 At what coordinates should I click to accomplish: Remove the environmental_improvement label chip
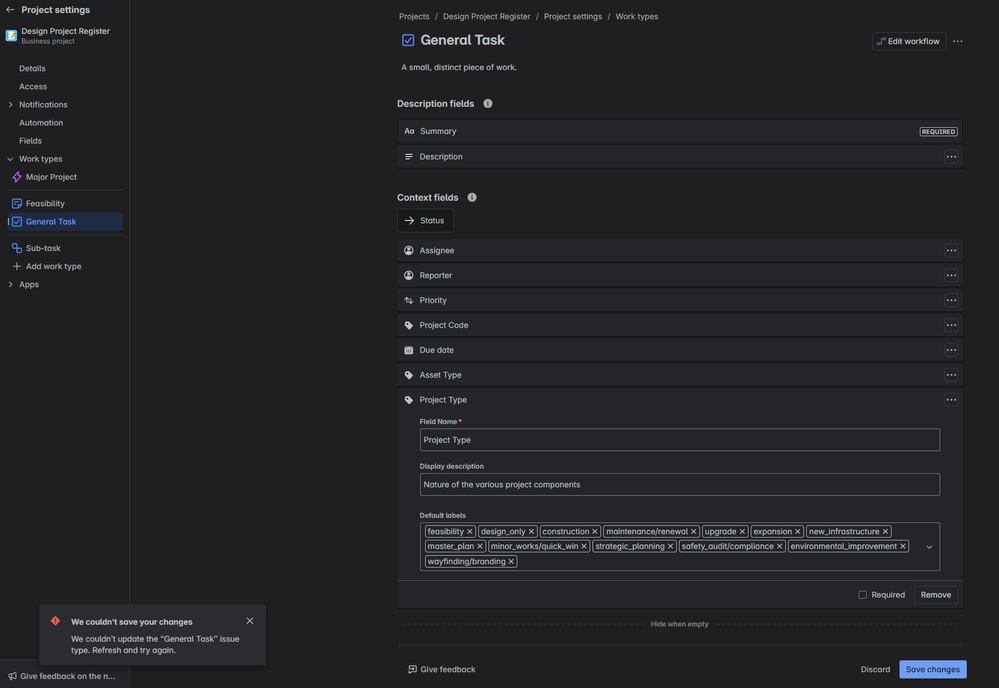click(x=903, y=546)
